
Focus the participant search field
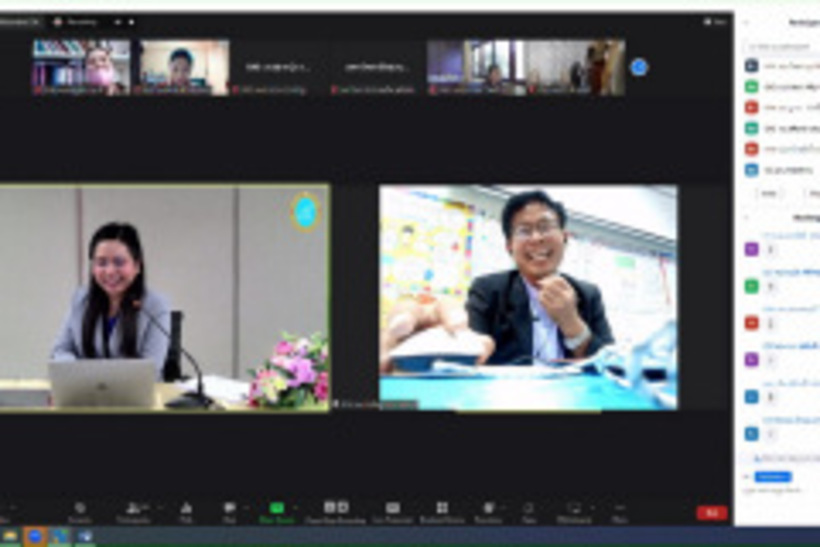point(782,46)
